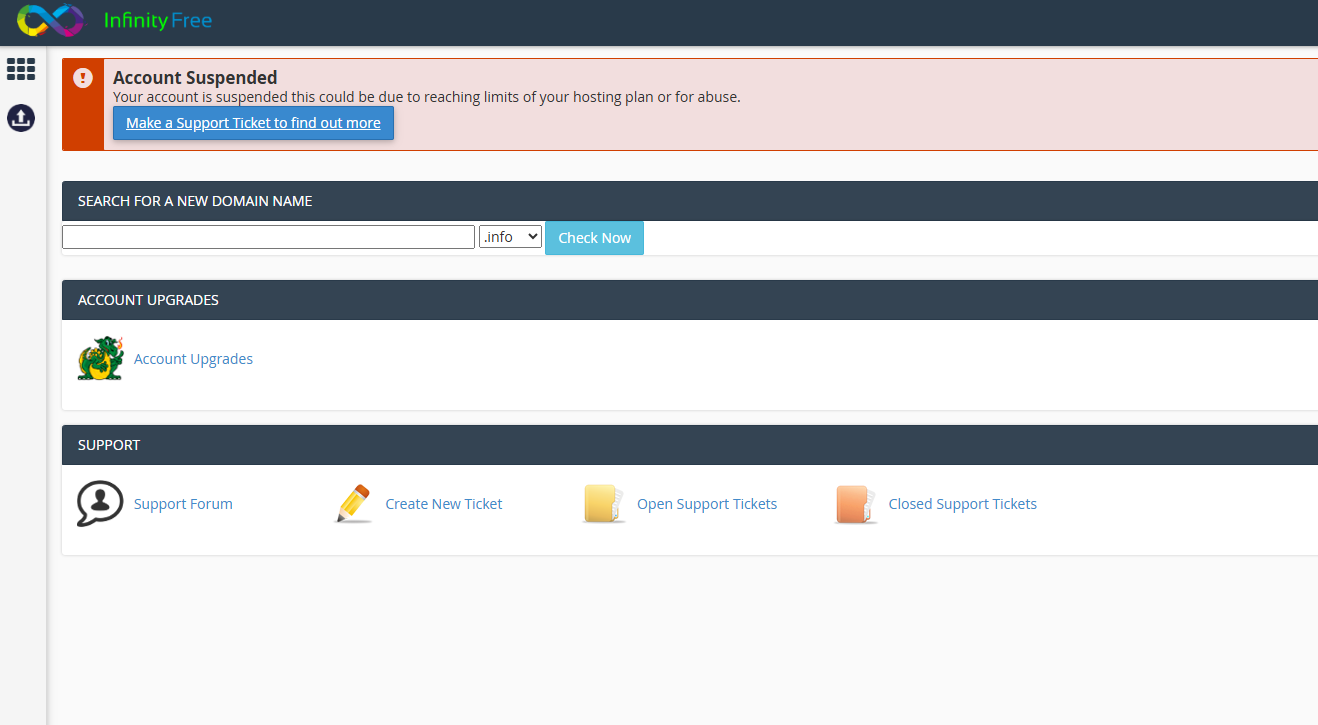Screen dimensions: 1318x725
Task: Click the upload icon in left sidebar
Action: coord(21,118)
